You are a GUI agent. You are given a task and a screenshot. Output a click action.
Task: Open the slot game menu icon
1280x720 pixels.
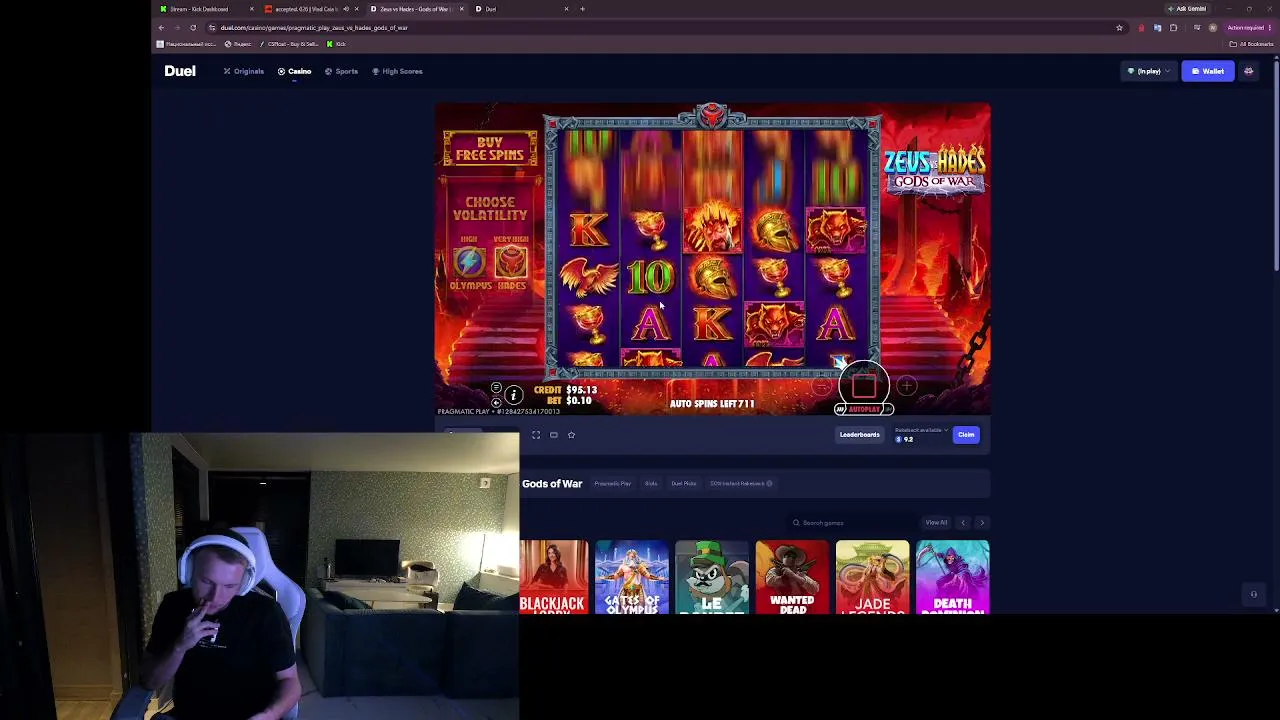pos(496,388)
